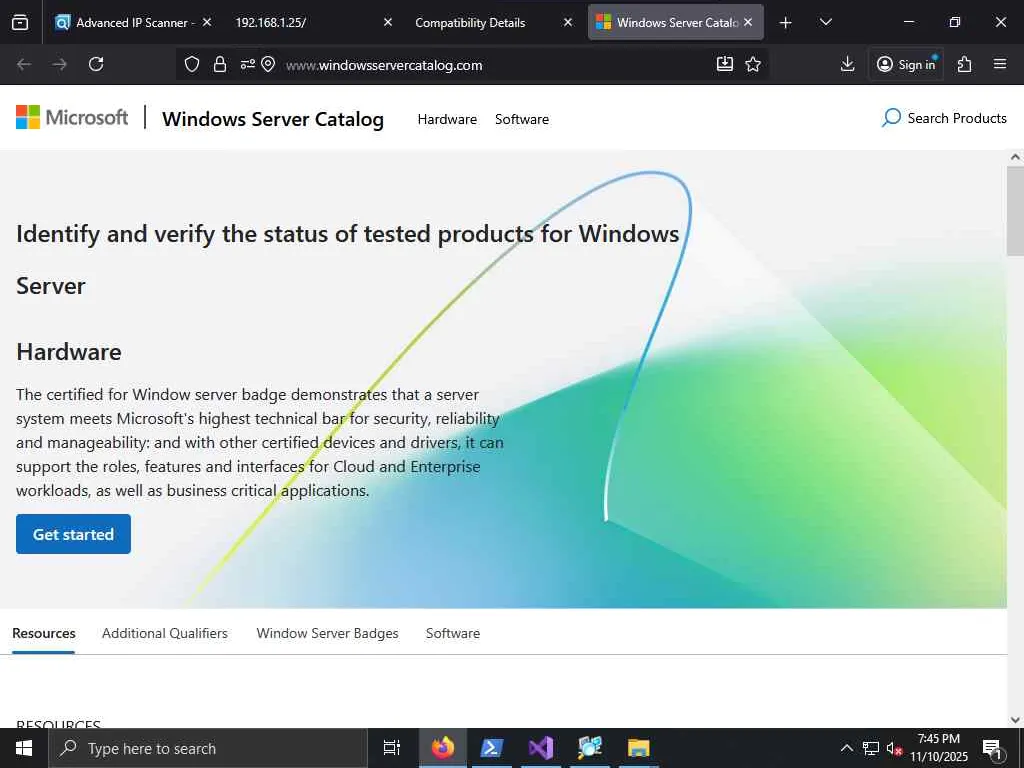Switch to Advanced IP Scanner tab

coord(134,22)
